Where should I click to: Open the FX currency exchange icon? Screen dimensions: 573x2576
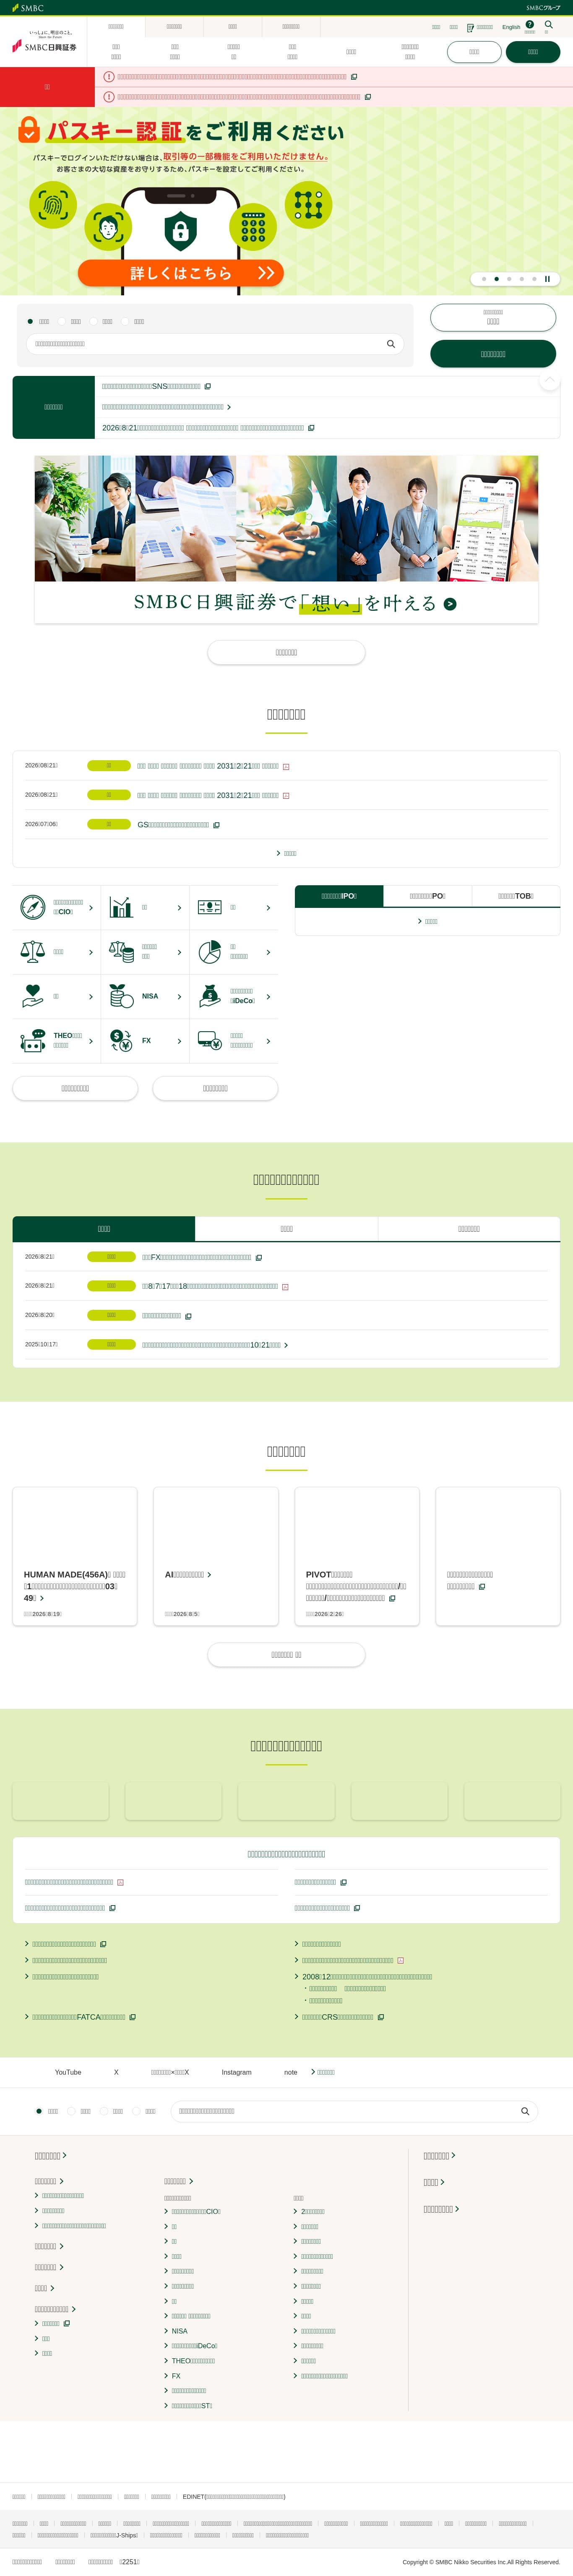click(x=121, y=1041)
